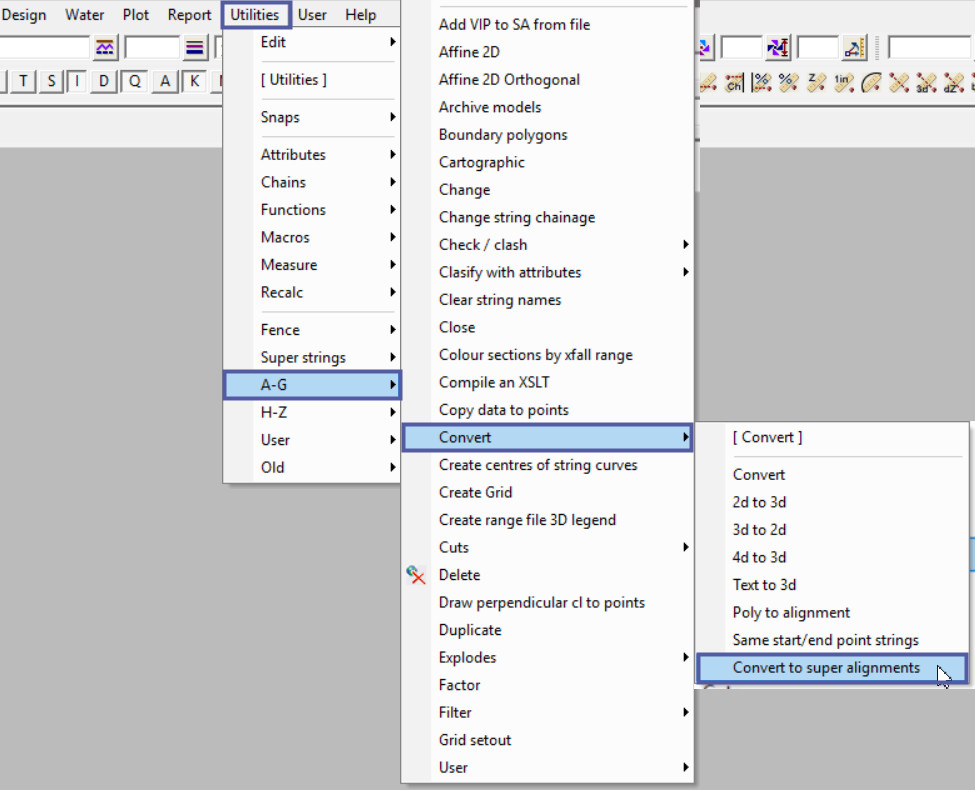Open the Explodes submenu
975x790 pixels.
click(x=547, y=658)
